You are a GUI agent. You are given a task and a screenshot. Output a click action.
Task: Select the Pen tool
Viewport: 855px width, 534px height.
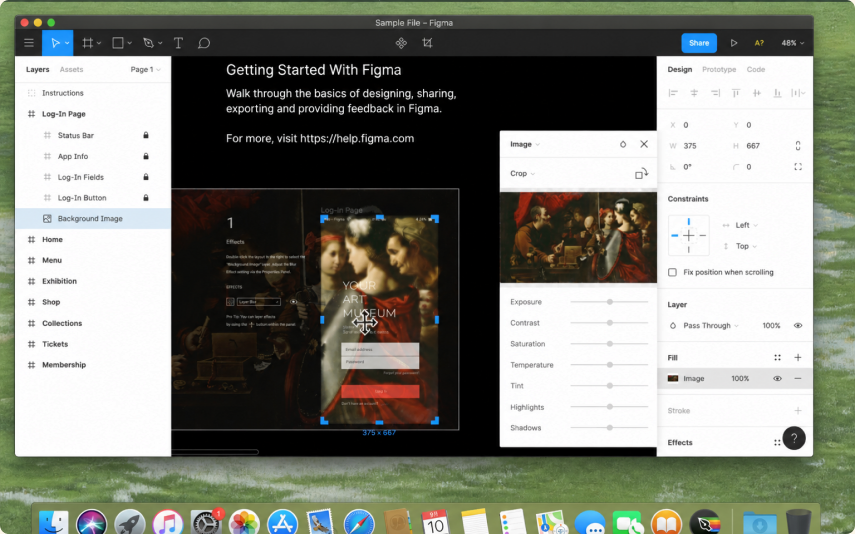148,43
